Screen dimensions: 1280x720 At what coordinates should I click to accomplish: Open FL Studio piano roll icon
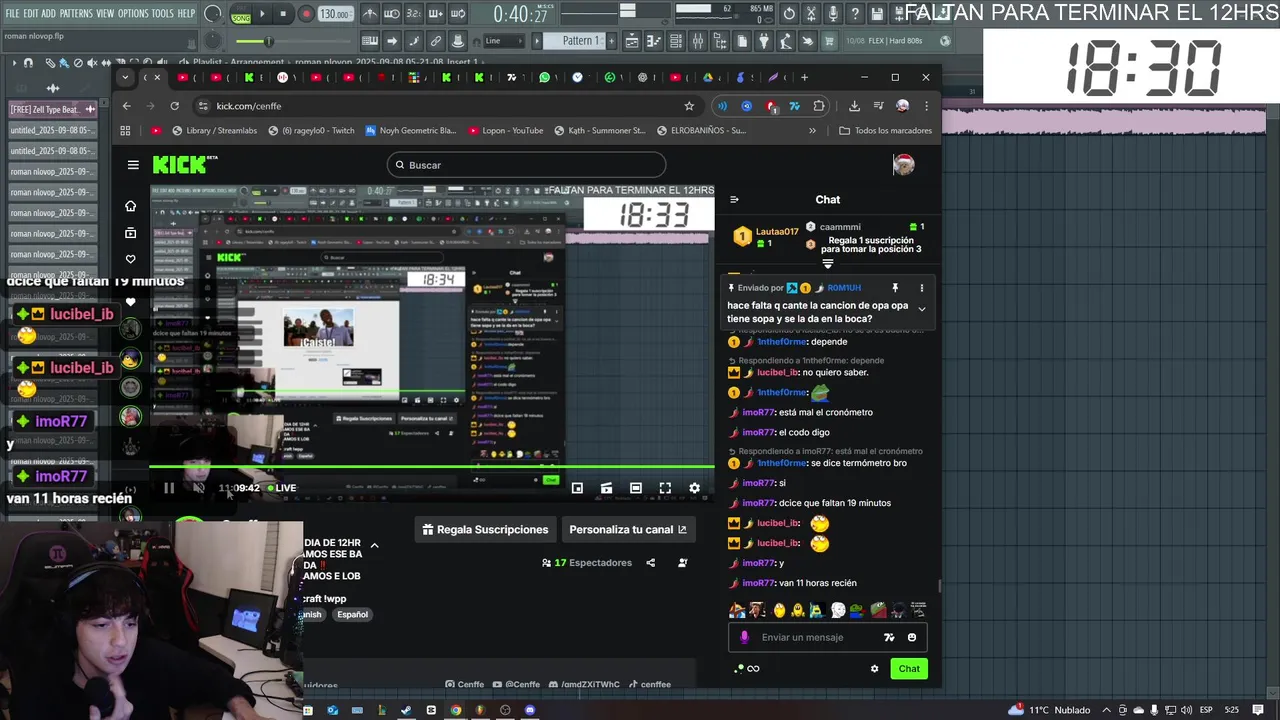click(654, 41)
